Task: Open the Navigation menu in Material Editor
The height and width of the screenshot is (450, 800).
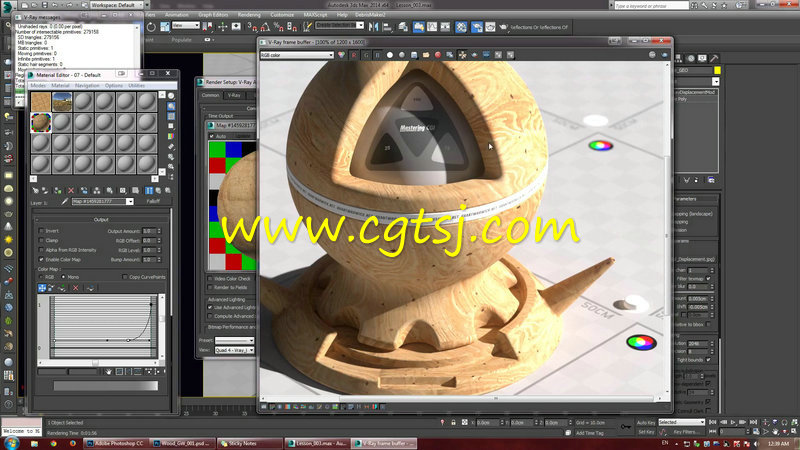Action: coord(87,86)
